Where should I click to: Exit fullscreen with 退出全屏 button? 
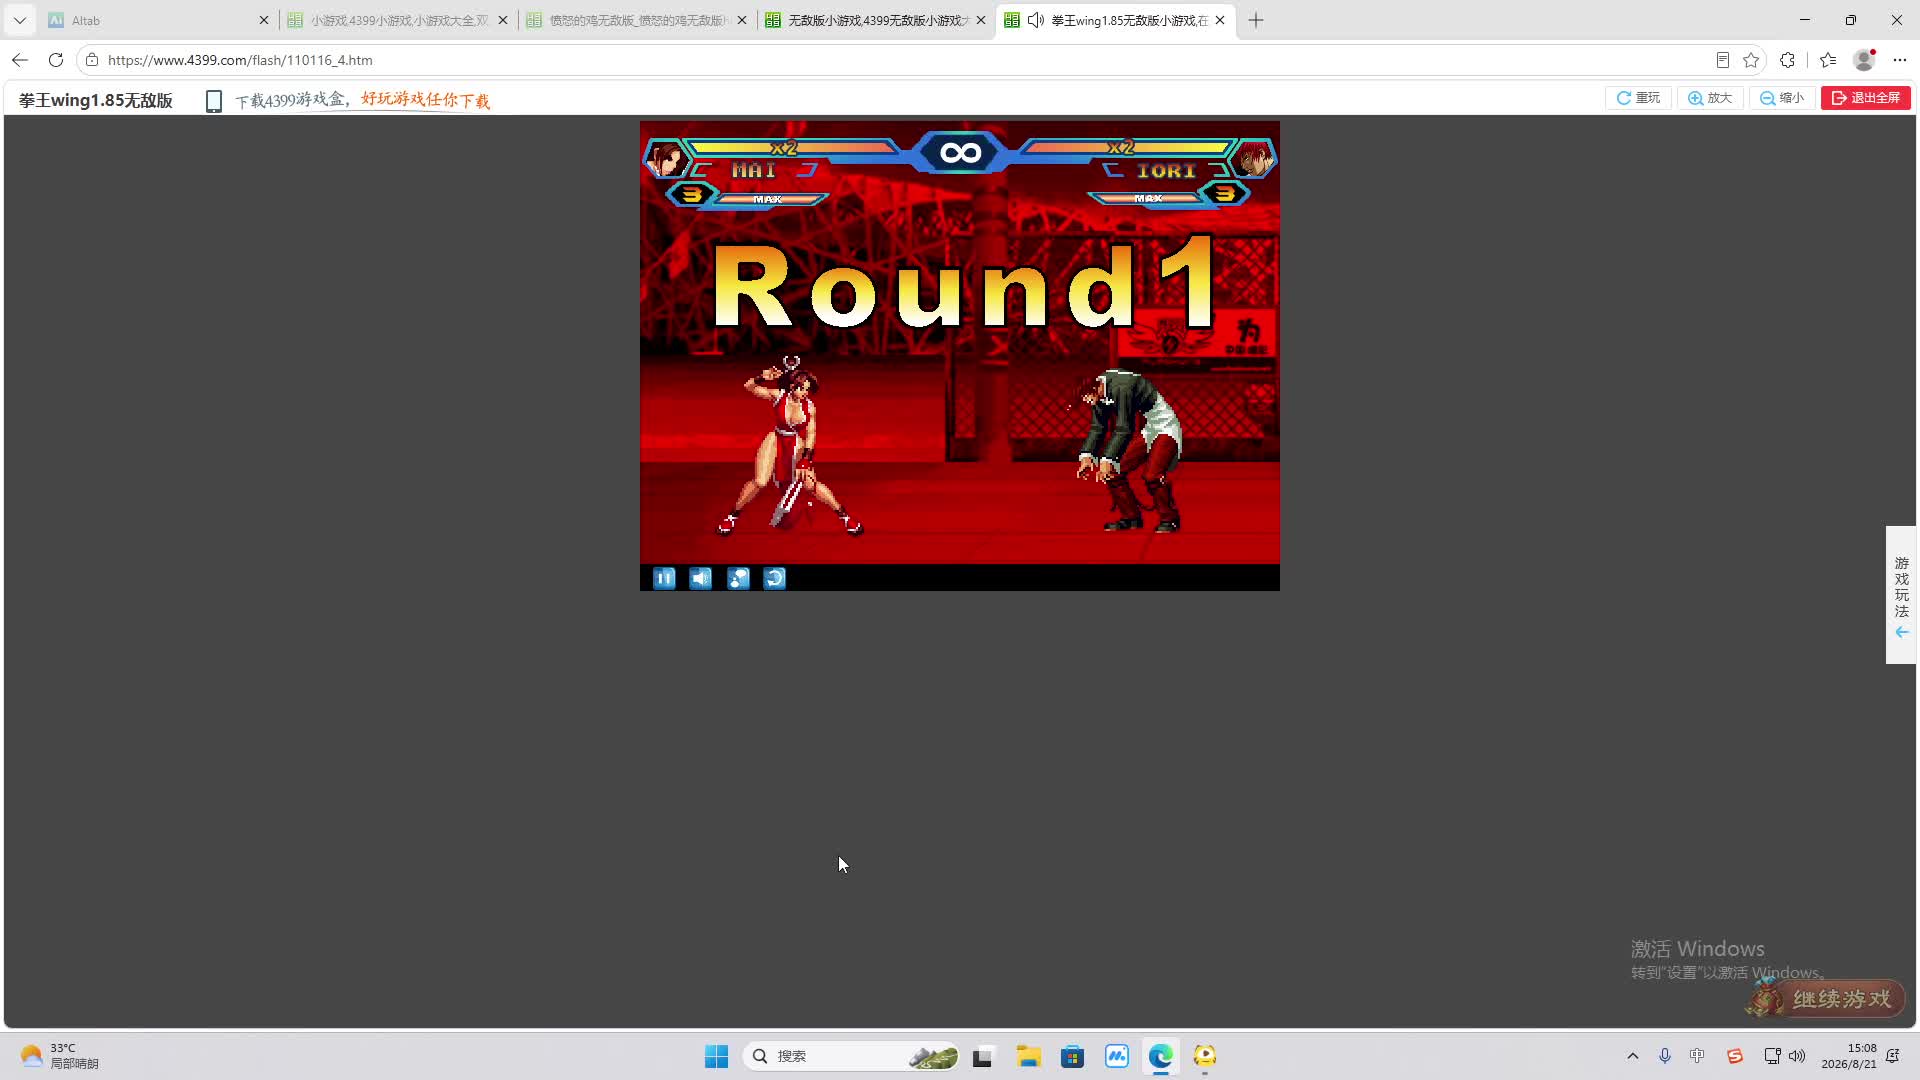coord(1866,98)
